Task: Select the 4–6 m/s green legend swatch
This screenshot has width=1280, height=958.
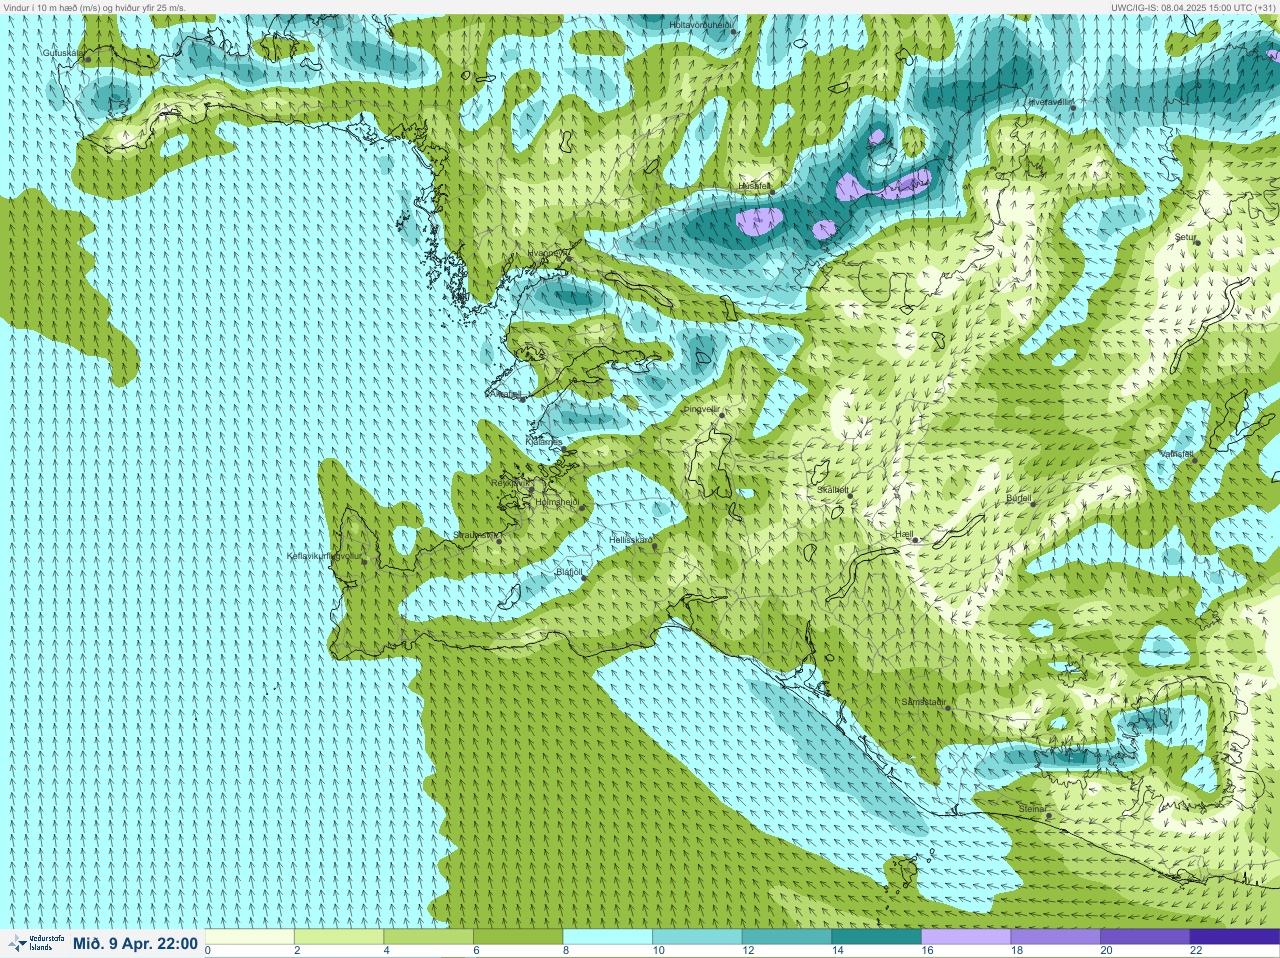Action: point(429,937)
